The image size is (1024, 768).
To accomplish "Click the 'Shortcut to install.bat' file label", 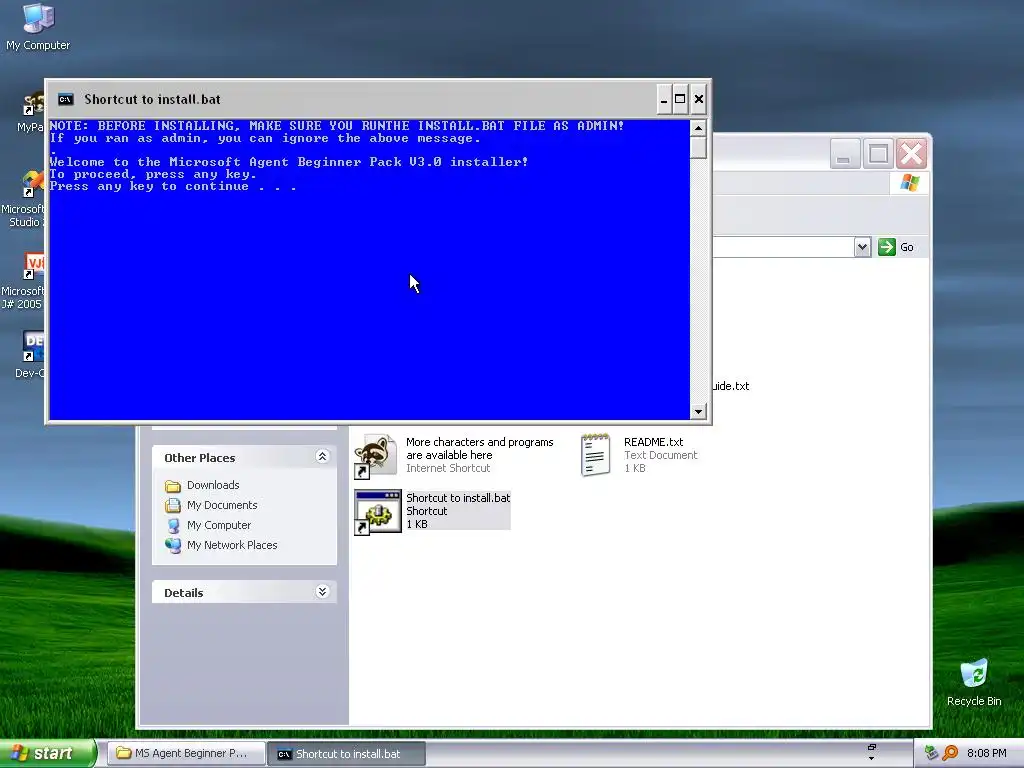I will point(458,498).
